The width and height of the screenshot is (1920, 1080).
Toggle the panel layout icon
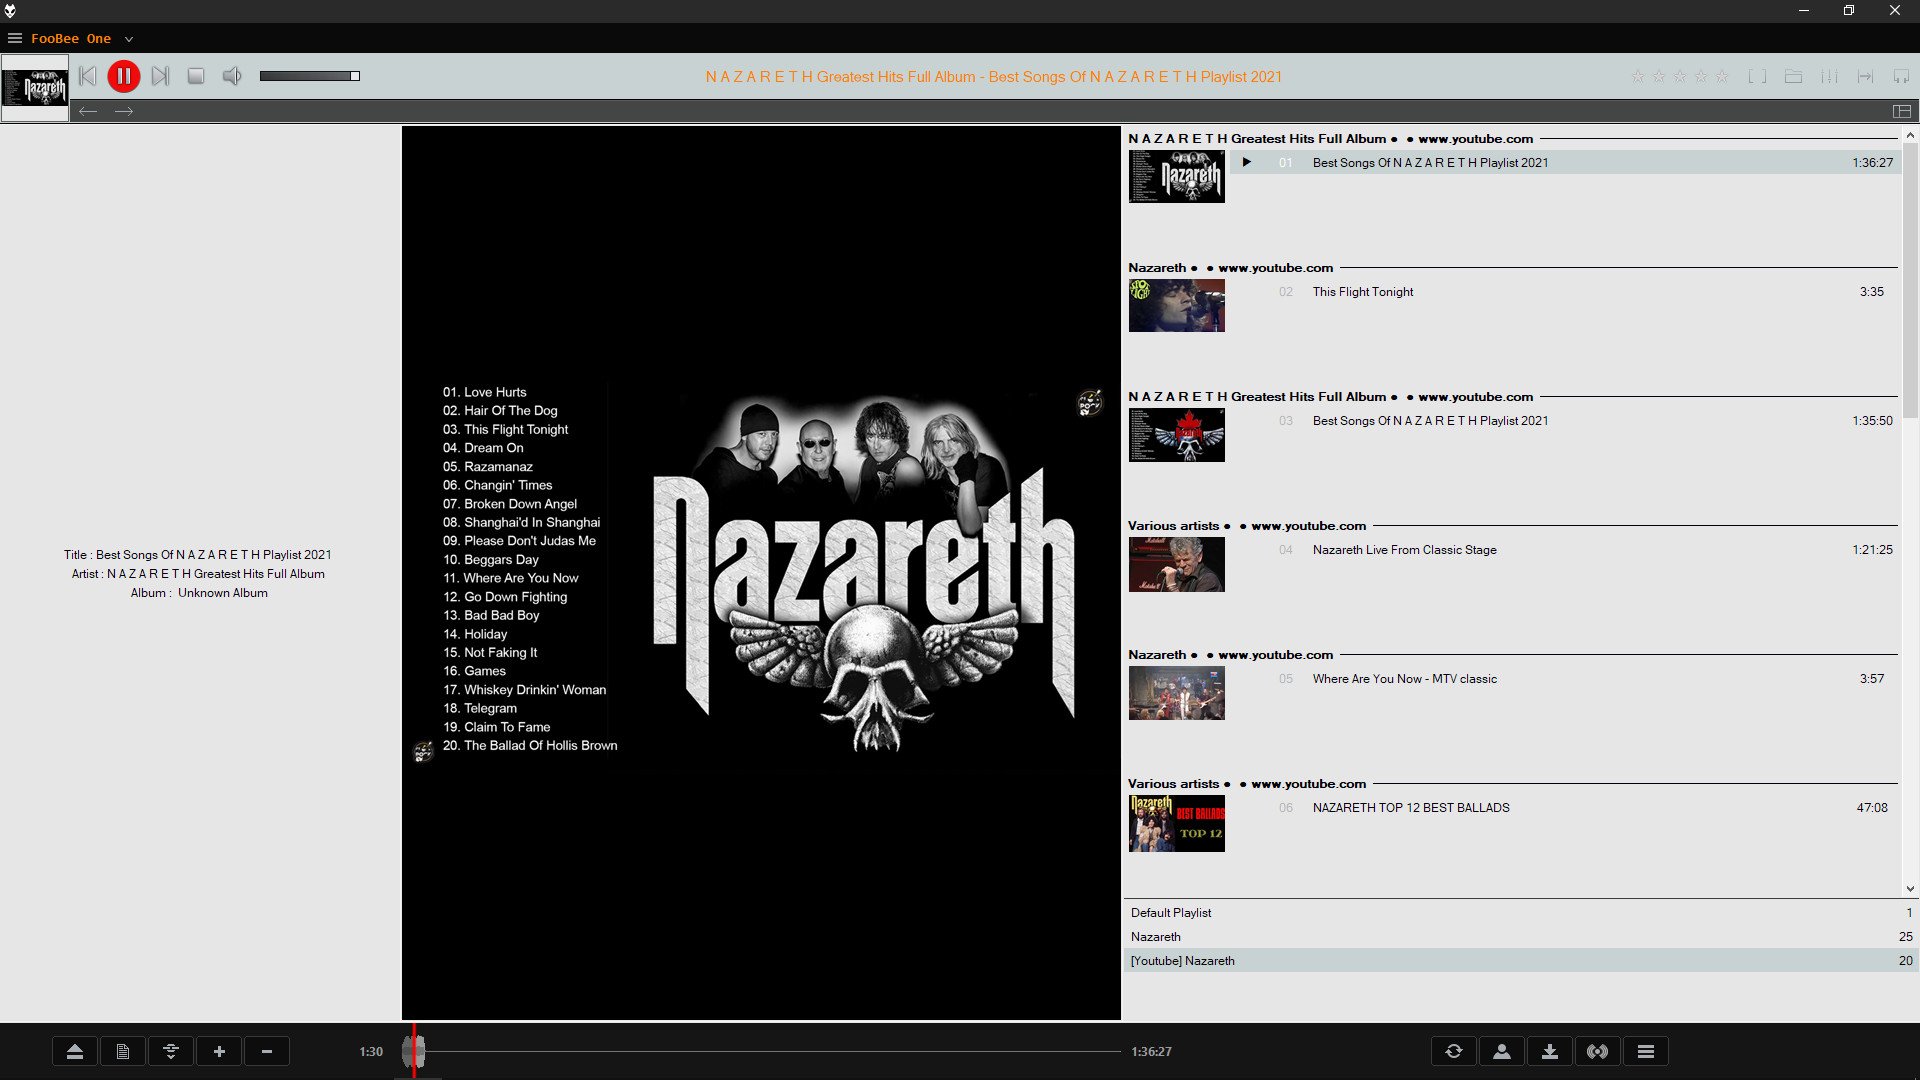[1902, 111]
